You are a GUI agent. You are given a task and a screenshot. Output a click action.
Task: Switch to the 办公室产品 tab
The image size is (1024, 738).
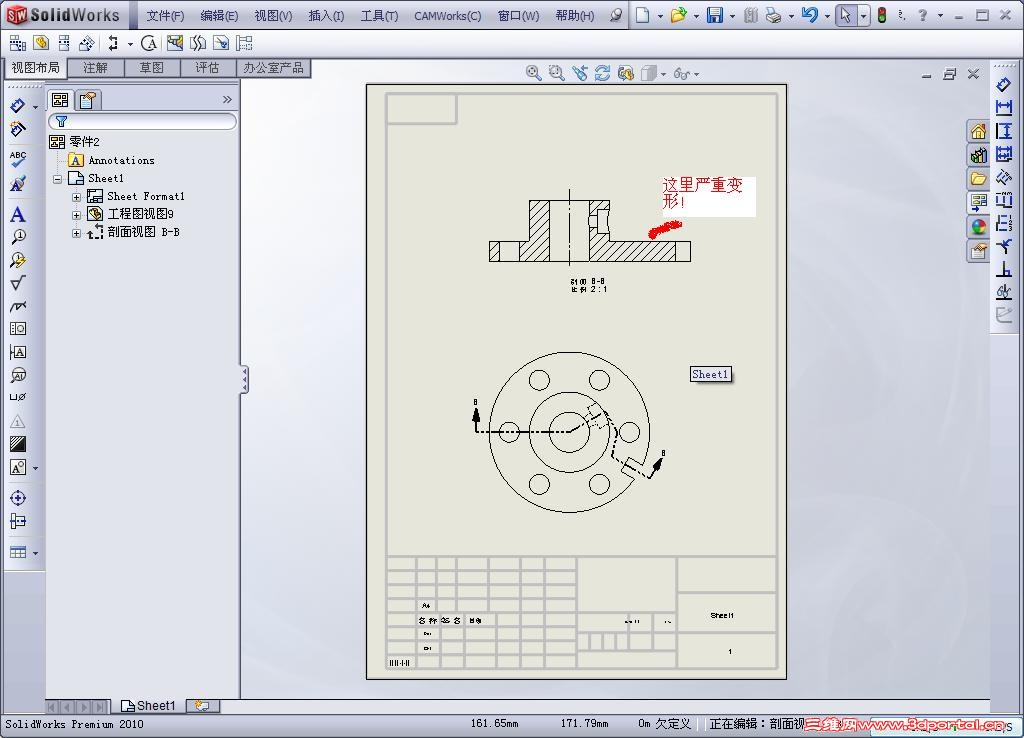point(273,68)
